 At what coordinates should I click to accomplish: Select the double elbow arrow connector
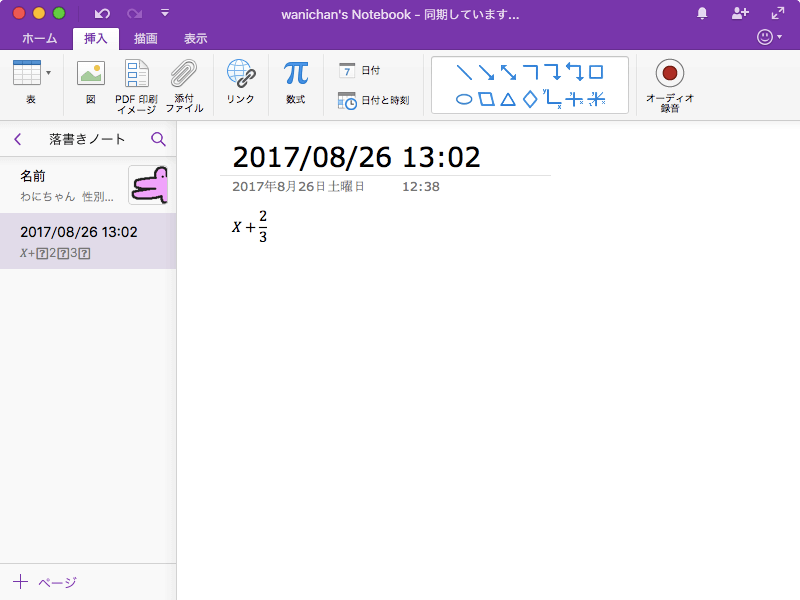[x=574, y=72]
